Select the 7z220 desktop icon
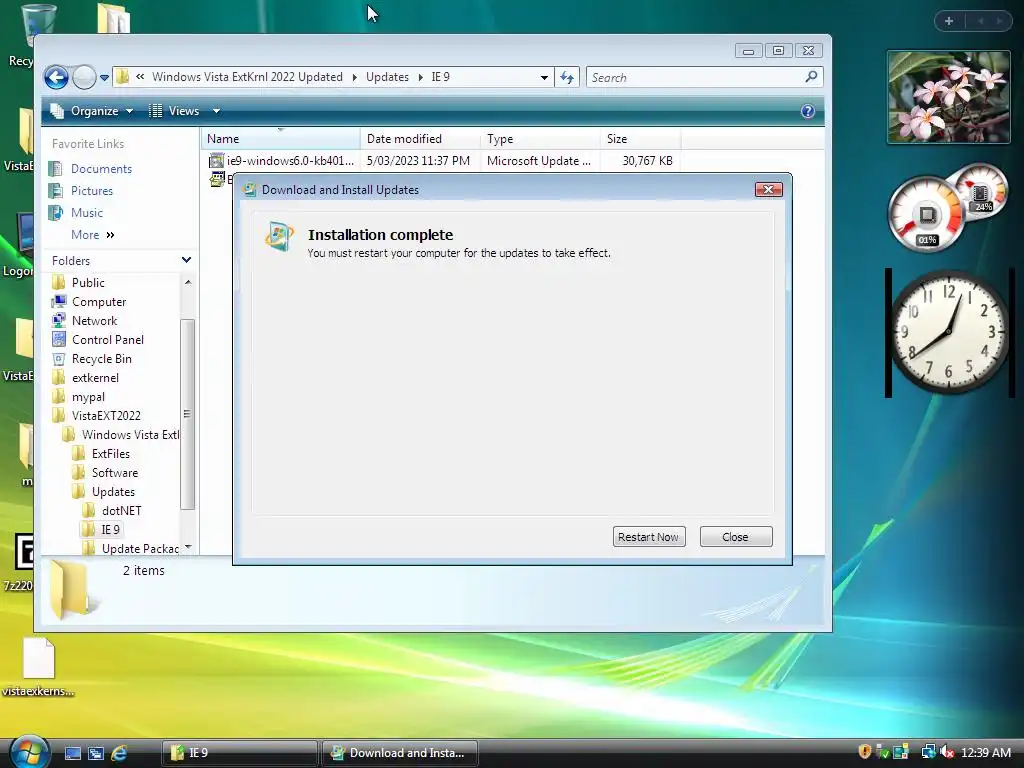1024x768 pixels. [20, 562]
